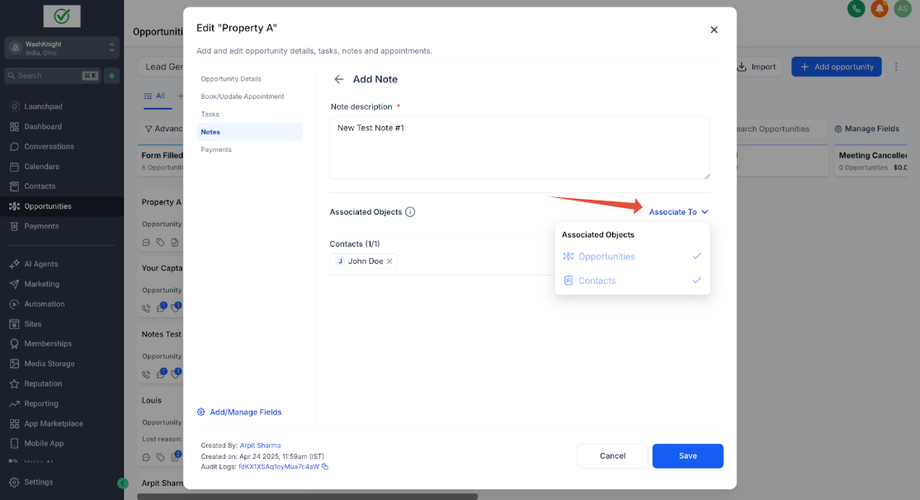The width and height of the screenshot is (920, 500).
Task: Save the note
Action: coord(687,456)
